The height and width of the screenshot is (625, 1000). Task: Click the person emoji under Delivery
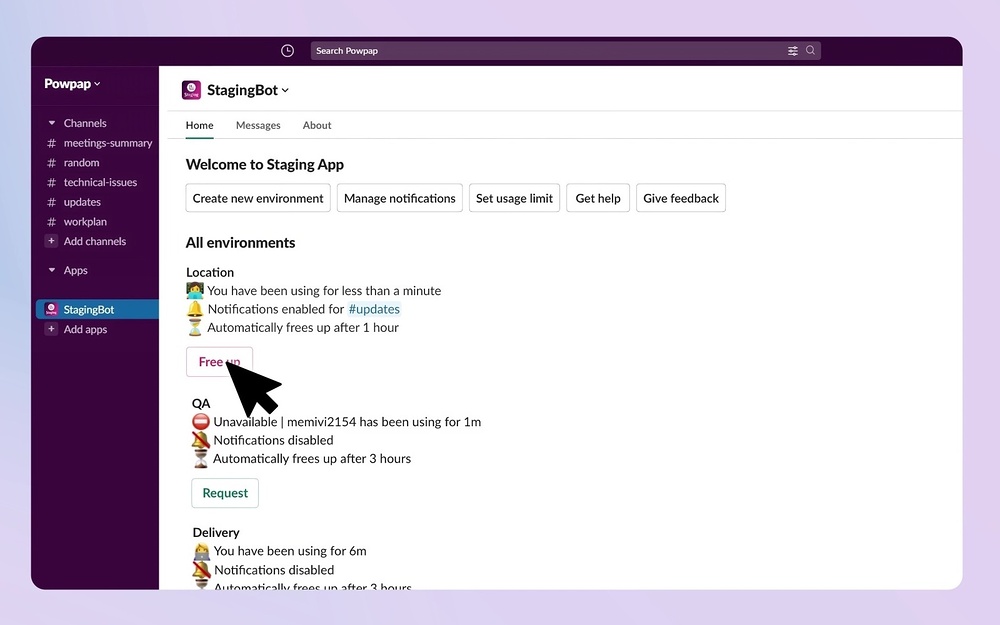pyautogui.click(x=202, y=551)
